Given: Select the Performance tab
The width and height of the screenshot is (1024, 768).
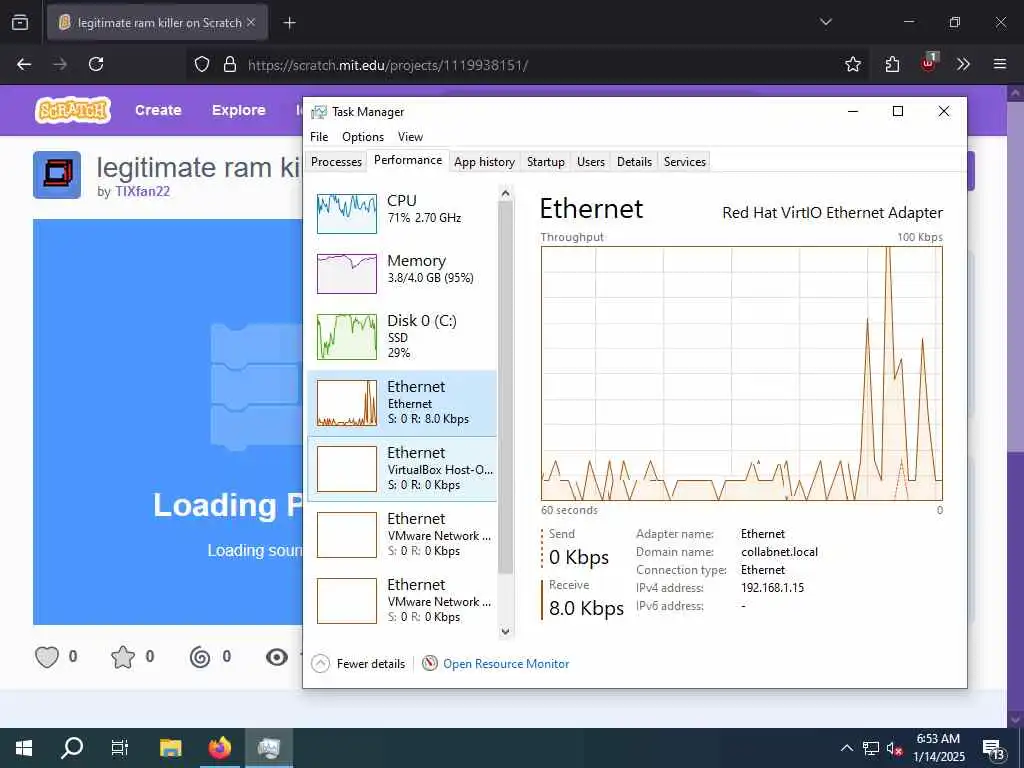Looking at the screenshot, I should click(x=408, y=160).
